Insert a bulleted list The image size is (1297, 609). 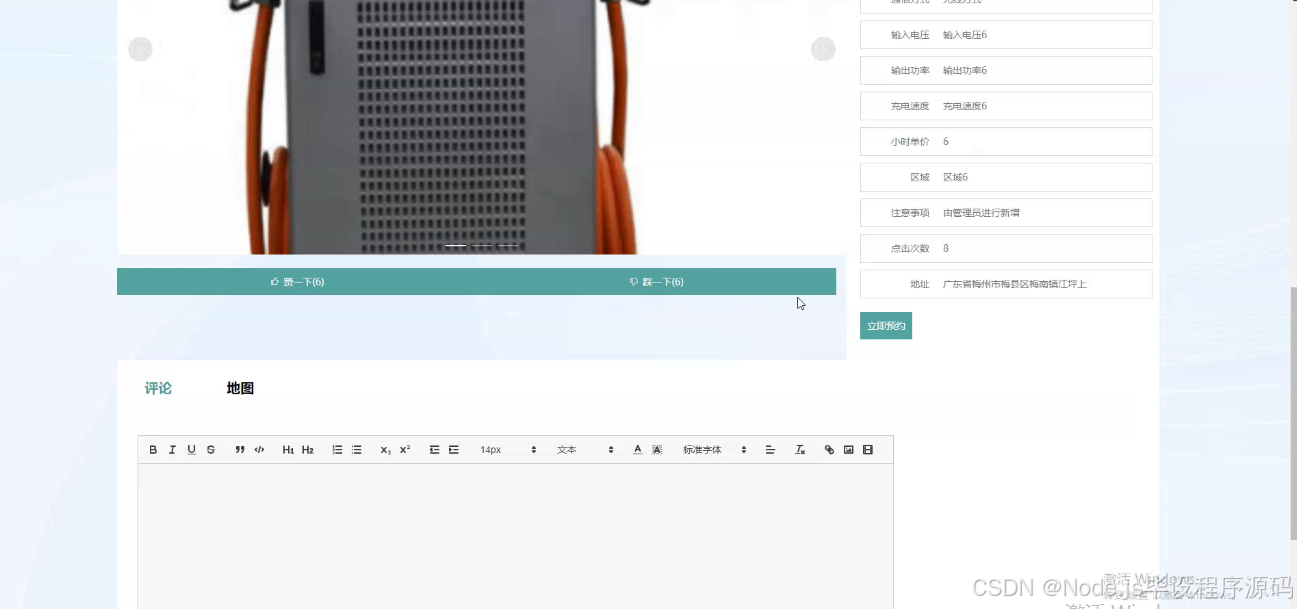356,450
